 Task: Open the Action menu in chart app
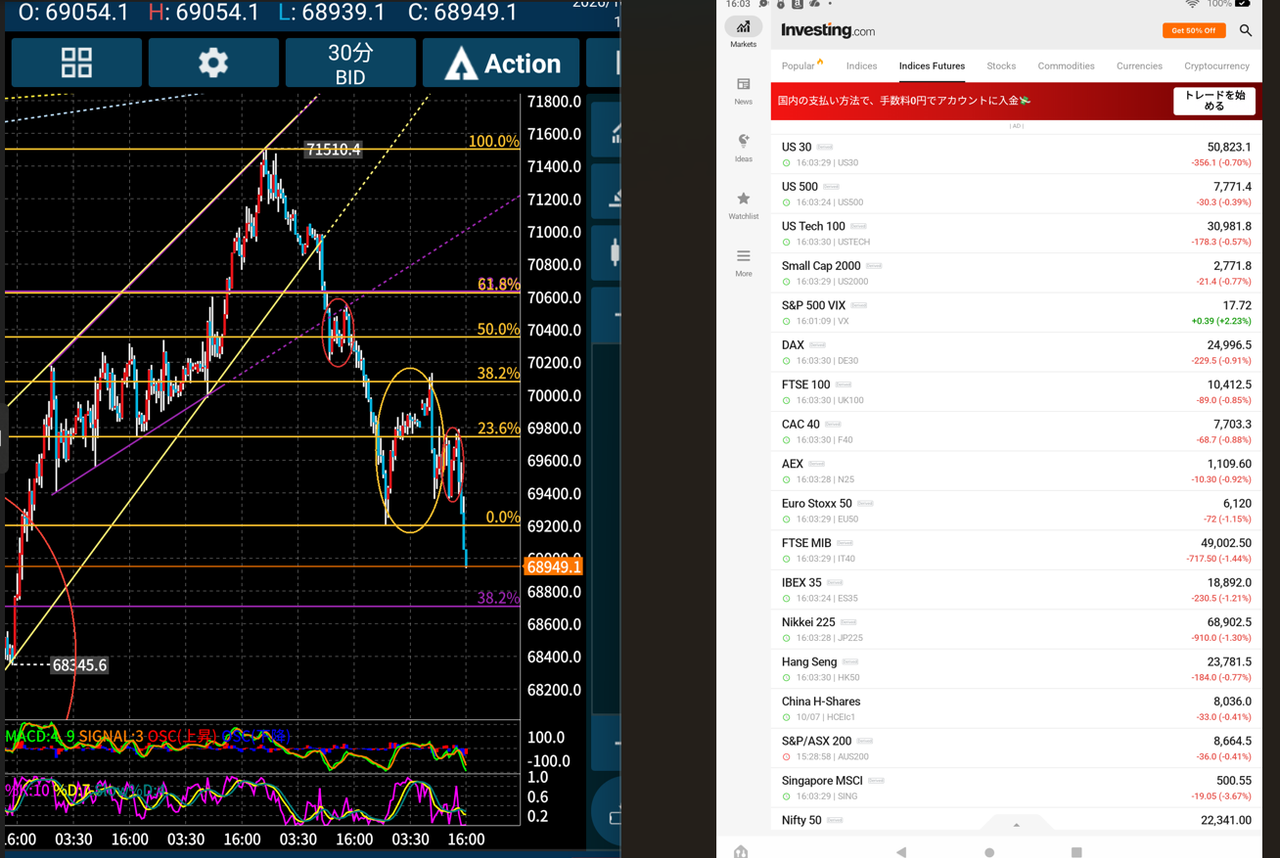pos(501,63)
